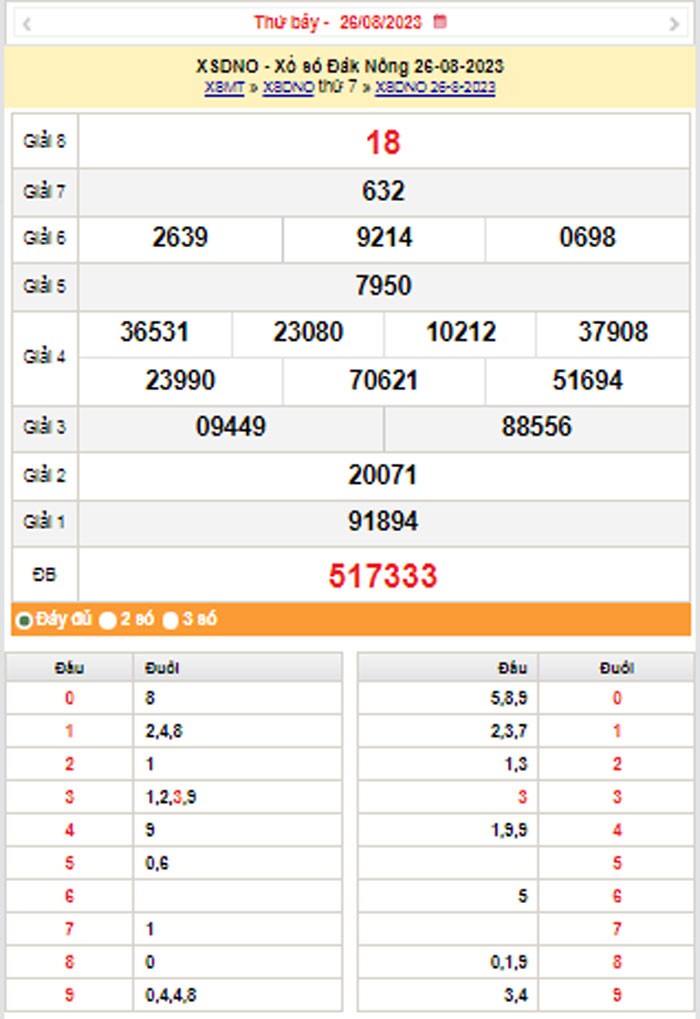Click the Giải 1 result 91894
Screen dimensions: 700x1019
pos(383,521)
